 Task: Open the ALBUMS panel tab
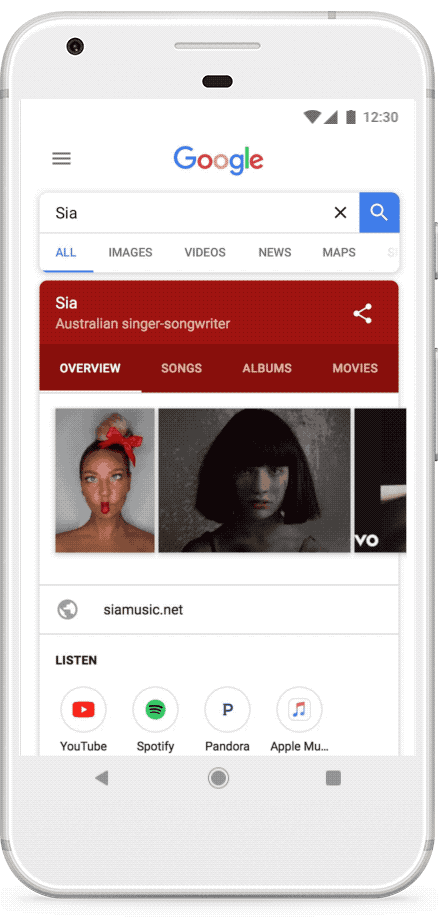pos(267,368)
